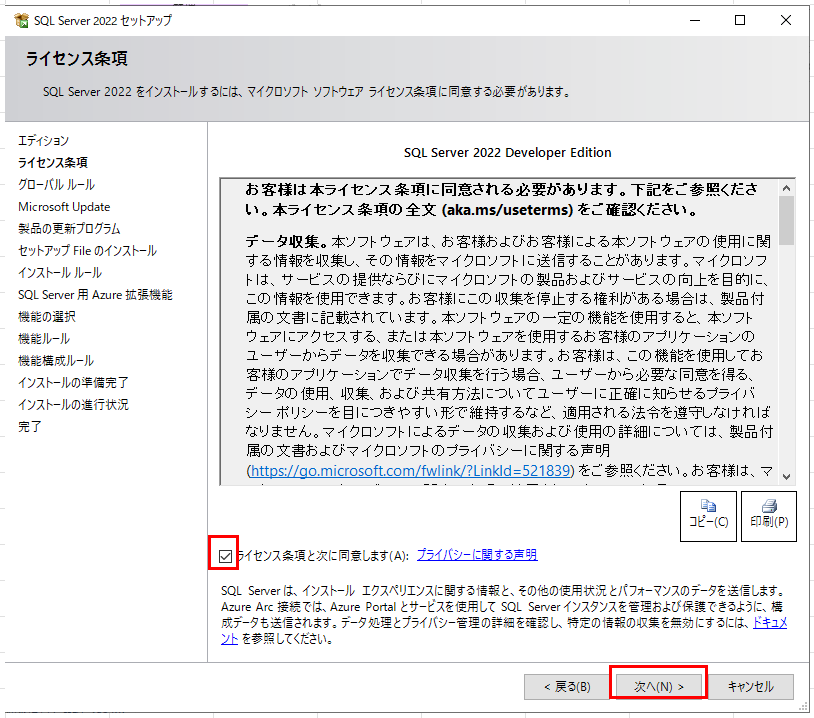The image size is (814, 718).
Task: Click the license text scrollbar thumb
Action: click(x=786, y=220)
